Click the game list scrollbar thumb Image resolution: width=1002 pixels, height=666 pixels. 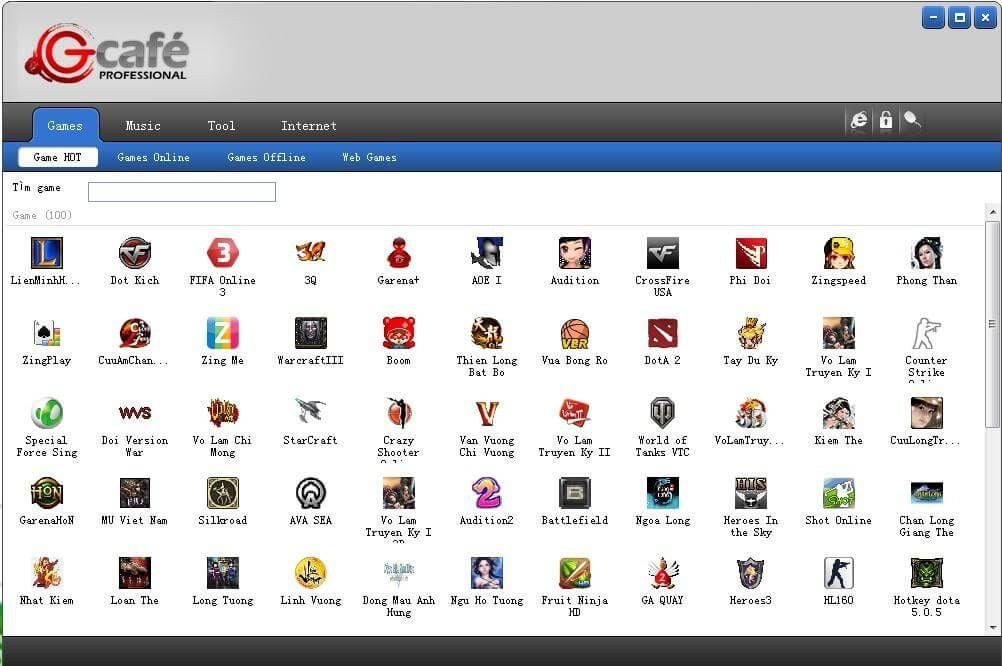point(992,324)
